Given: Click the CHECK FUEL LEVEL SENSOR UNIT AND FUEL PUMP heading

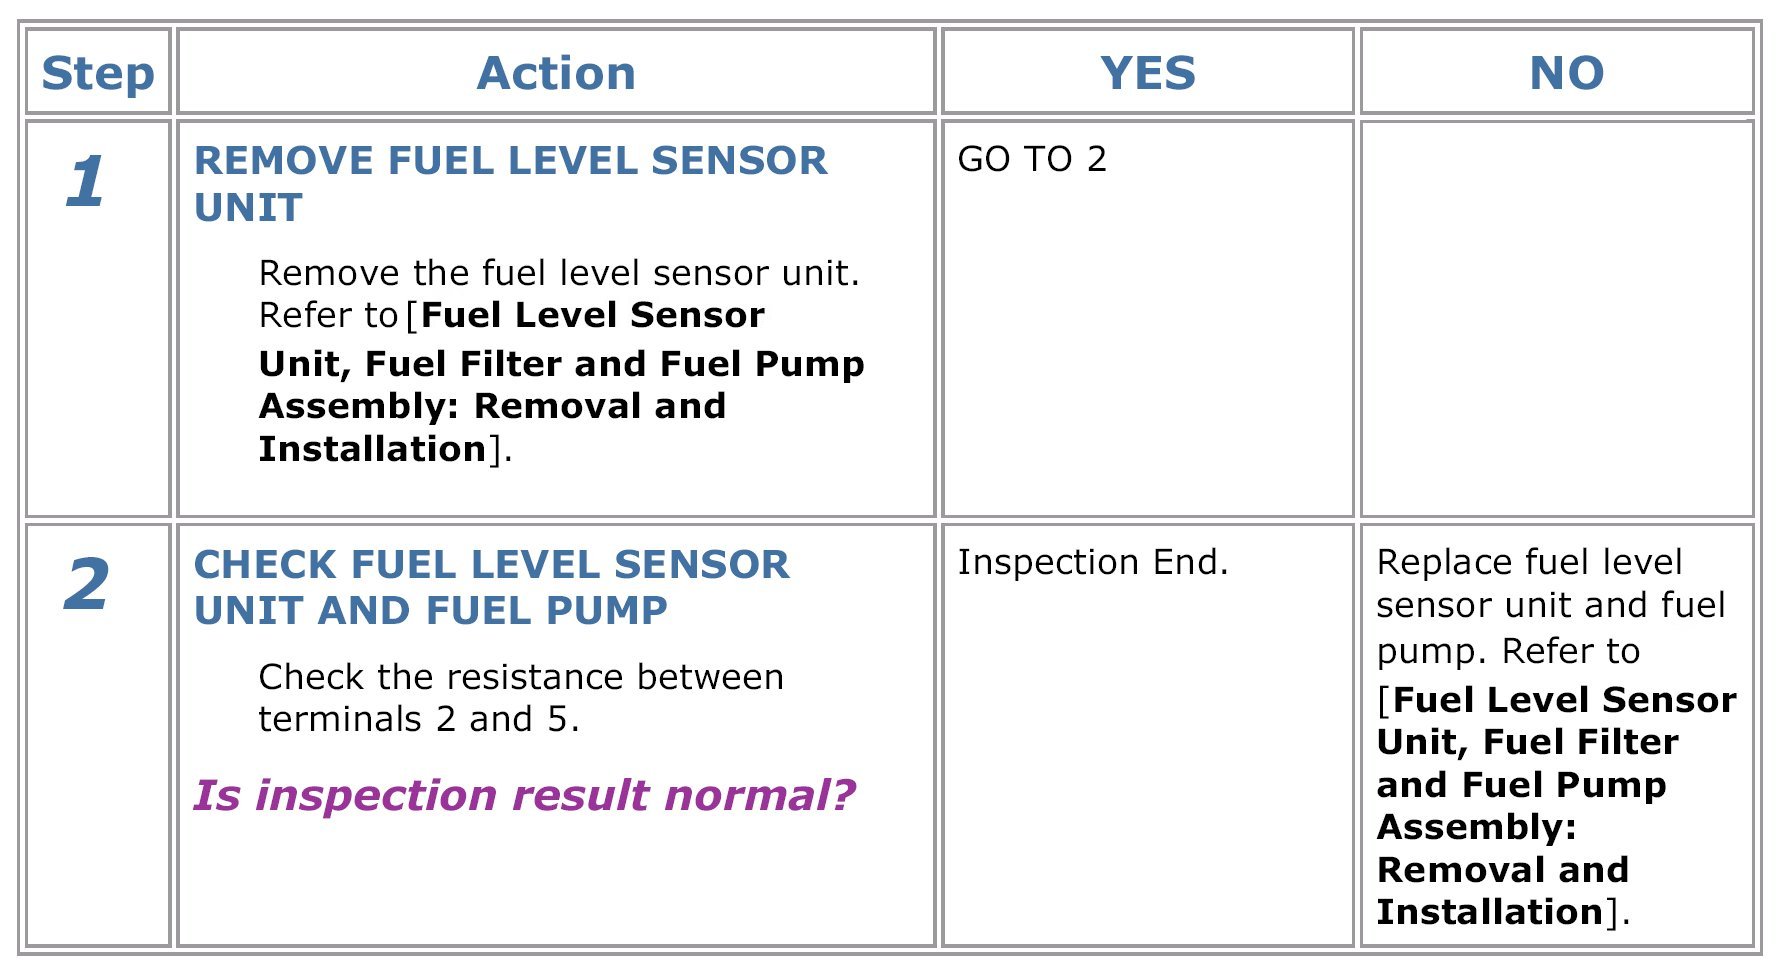Looking at the screenshot, I should tap(491, 587).
